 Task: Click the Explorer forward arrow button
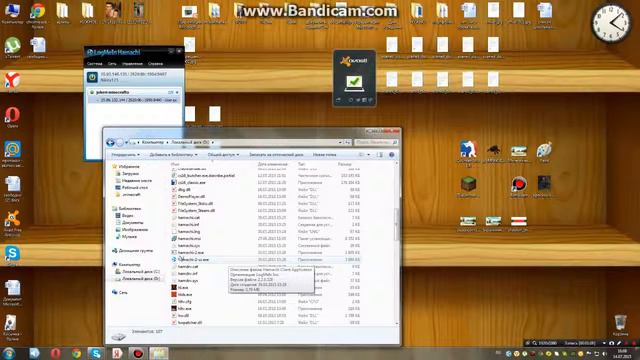120,142
